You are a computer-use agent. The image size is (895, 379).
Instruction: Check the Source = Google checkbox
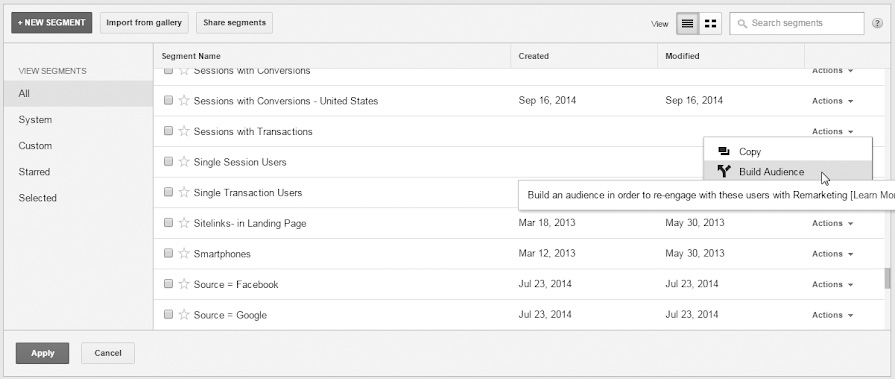[168, 314]
